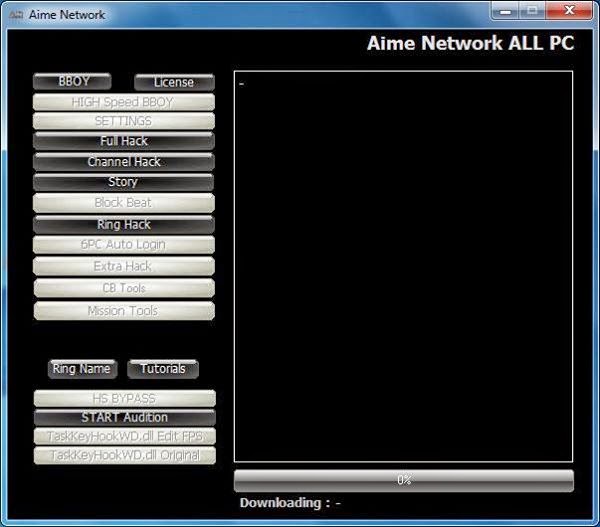Minimize the Aime Network window

point(505,11)
